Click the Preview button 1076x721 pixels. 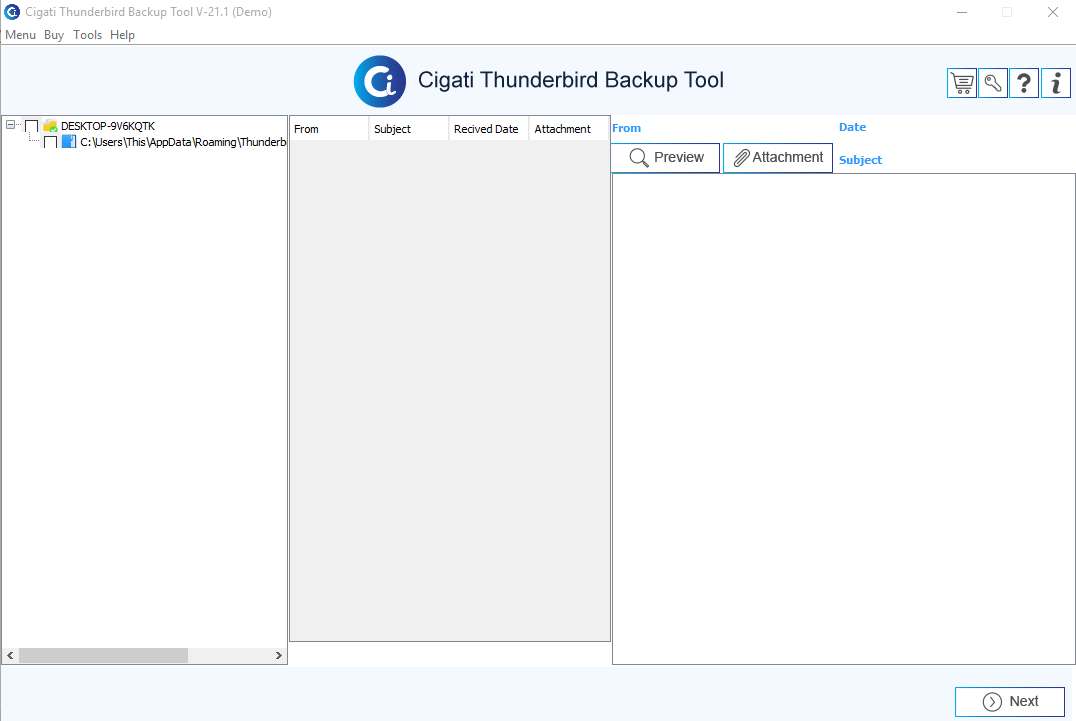pyautogui.click(x=666, y=158)
